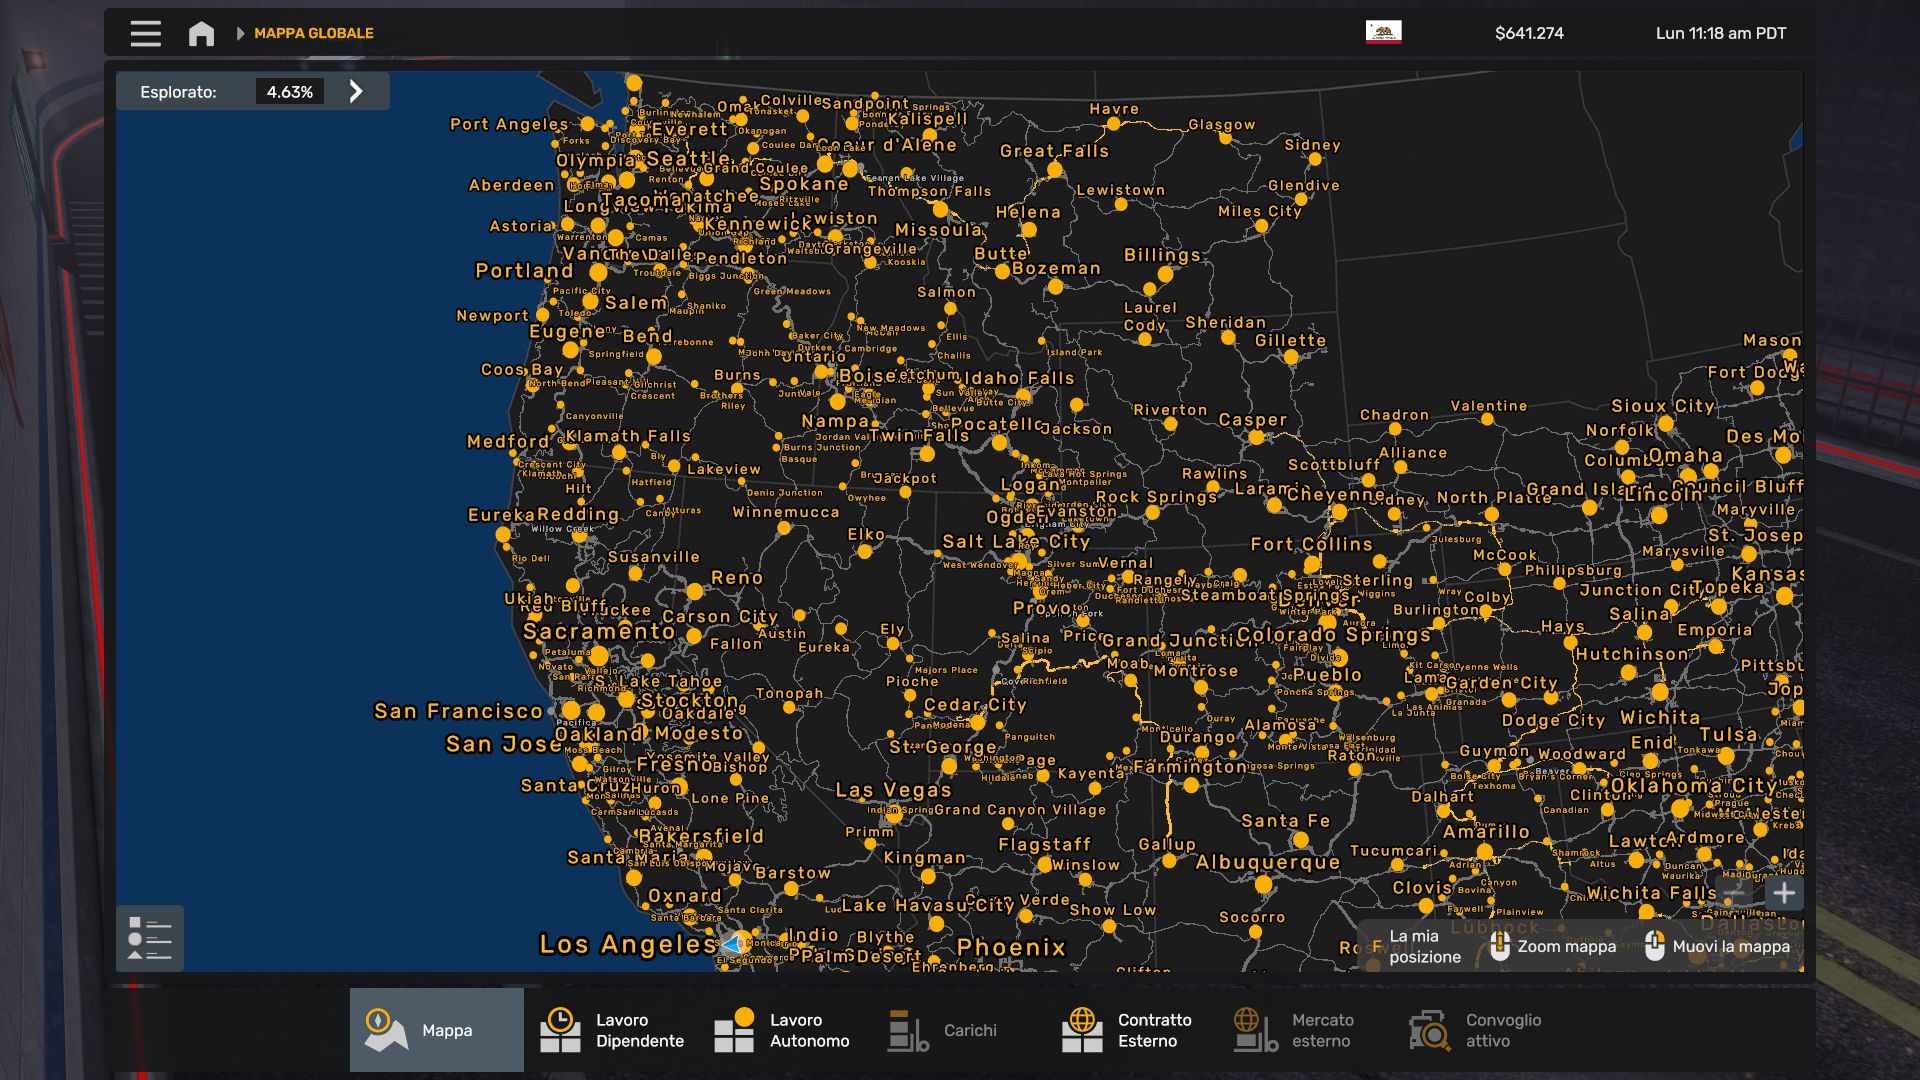
Task: Open the Lavoro Autonomo tab
Action: [785, 1030]
